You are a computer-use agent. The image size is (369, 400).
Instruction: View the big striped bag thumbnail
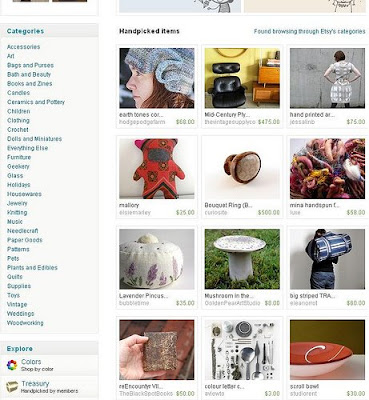point(327,259)
